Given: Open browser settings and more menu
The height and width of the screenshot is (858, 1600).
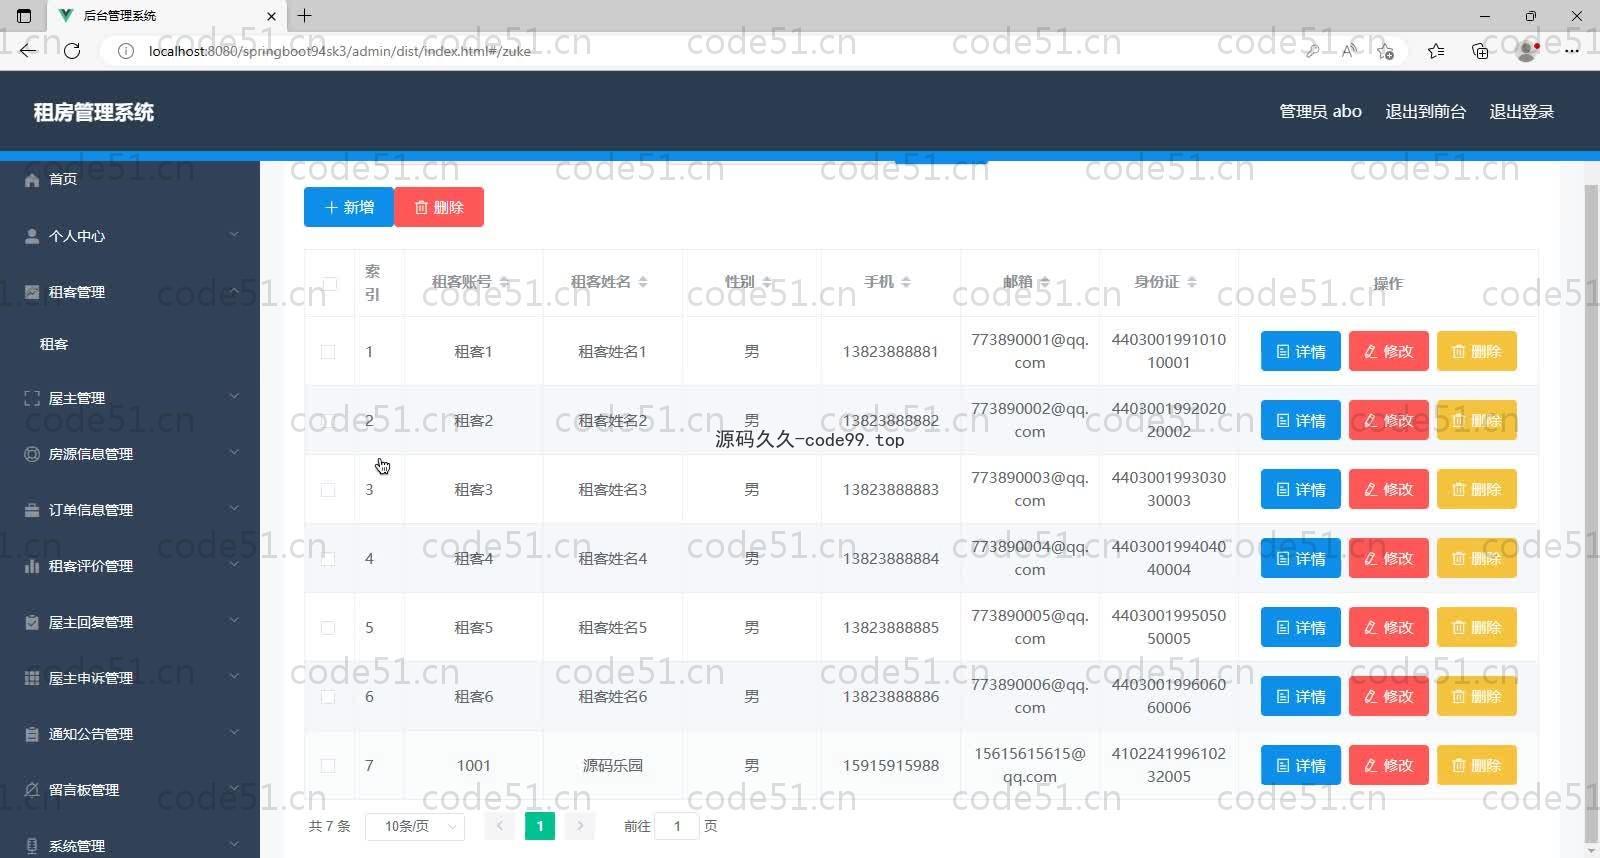Looking at the screenshot, I should point(1572,51).
